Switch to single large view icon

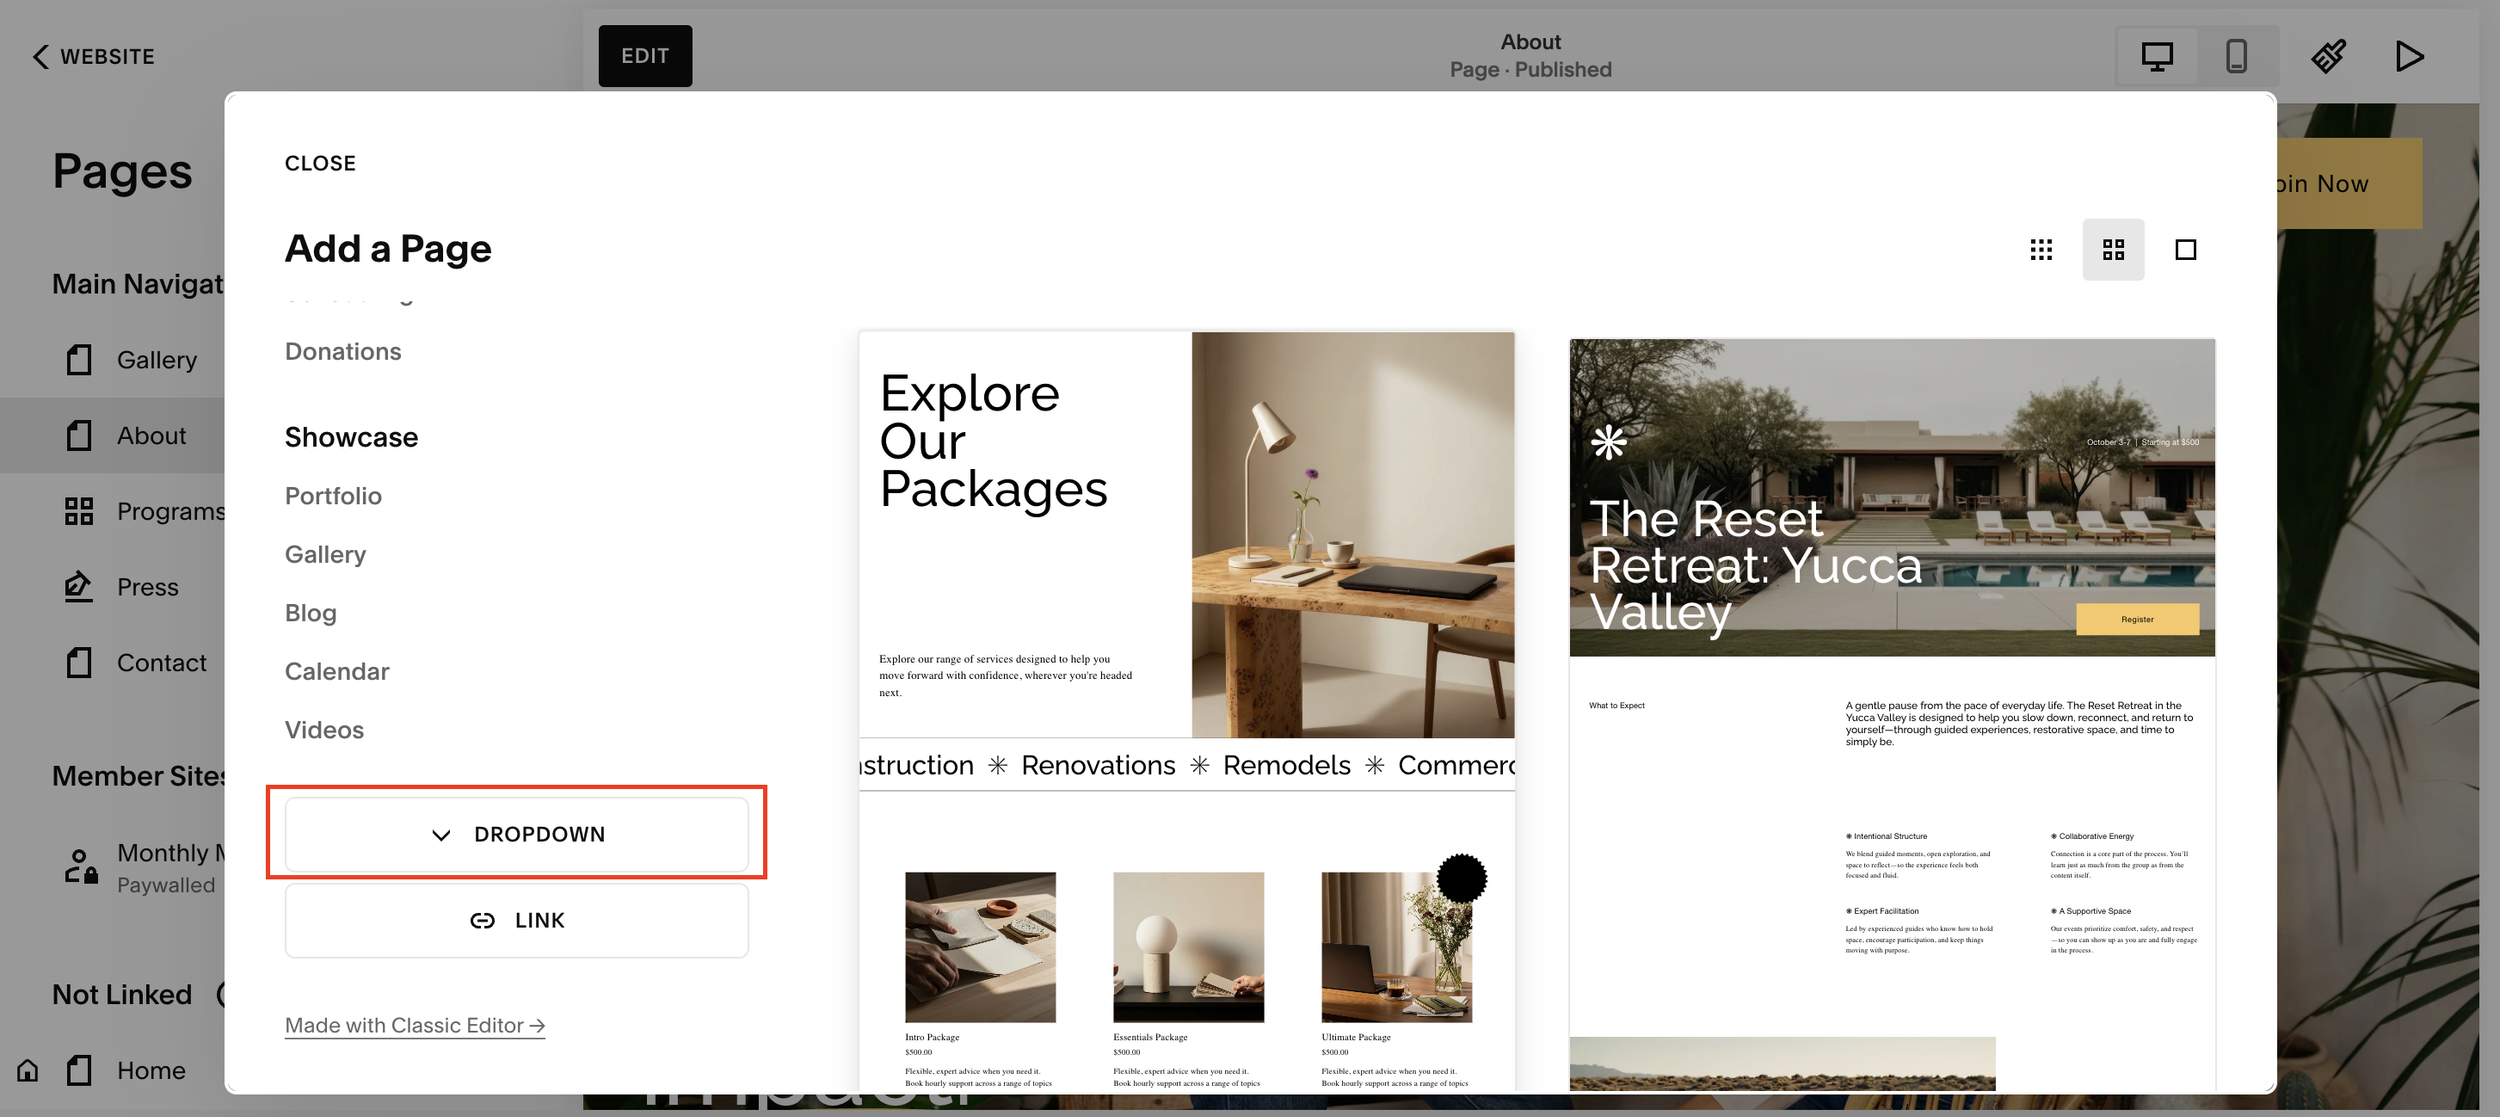coord(2186,250)
